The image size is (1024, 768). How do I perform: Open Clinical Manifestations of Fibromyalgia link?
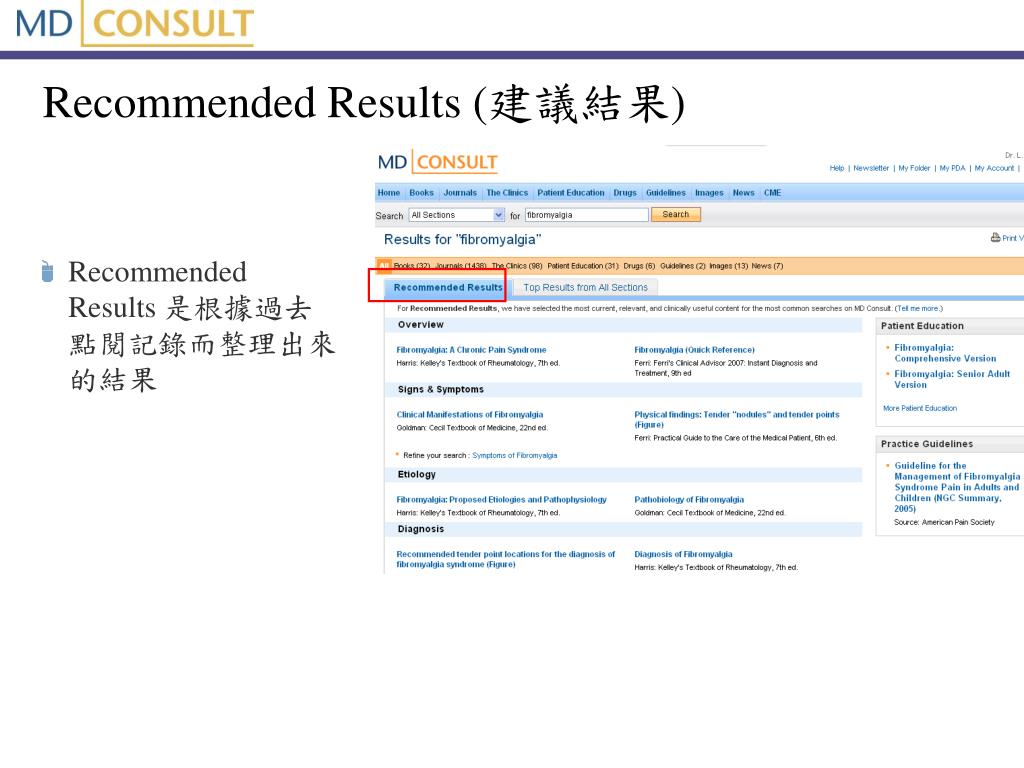pos(470,415)
